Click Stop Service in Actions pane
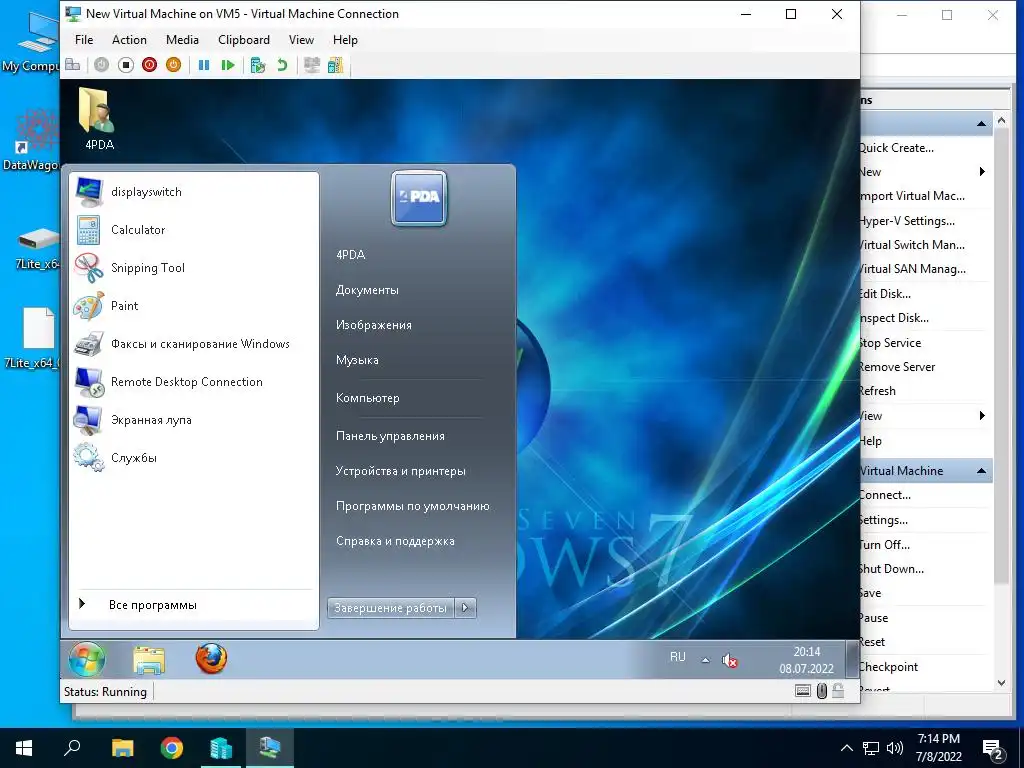This screenshot has height=768, width=1024. 890,343
